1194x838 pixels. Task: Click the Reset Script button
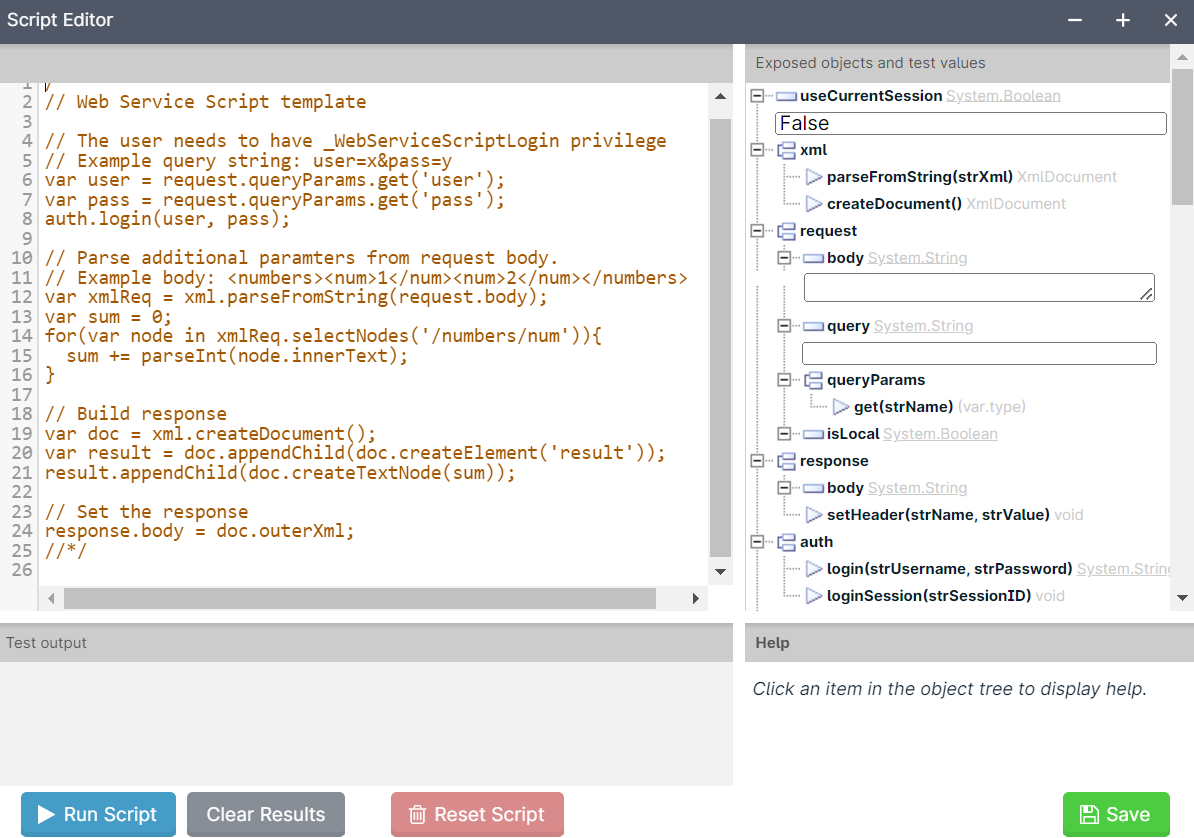pyautogui.click(x=477, y=814)
